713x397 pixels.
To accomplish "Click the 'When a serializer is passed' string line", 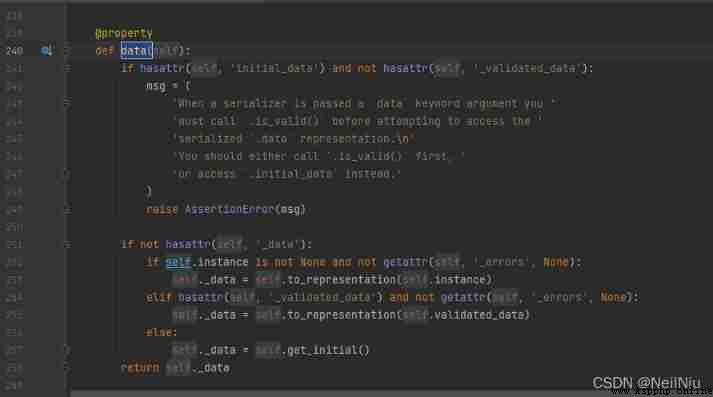I will pos(365,104).
